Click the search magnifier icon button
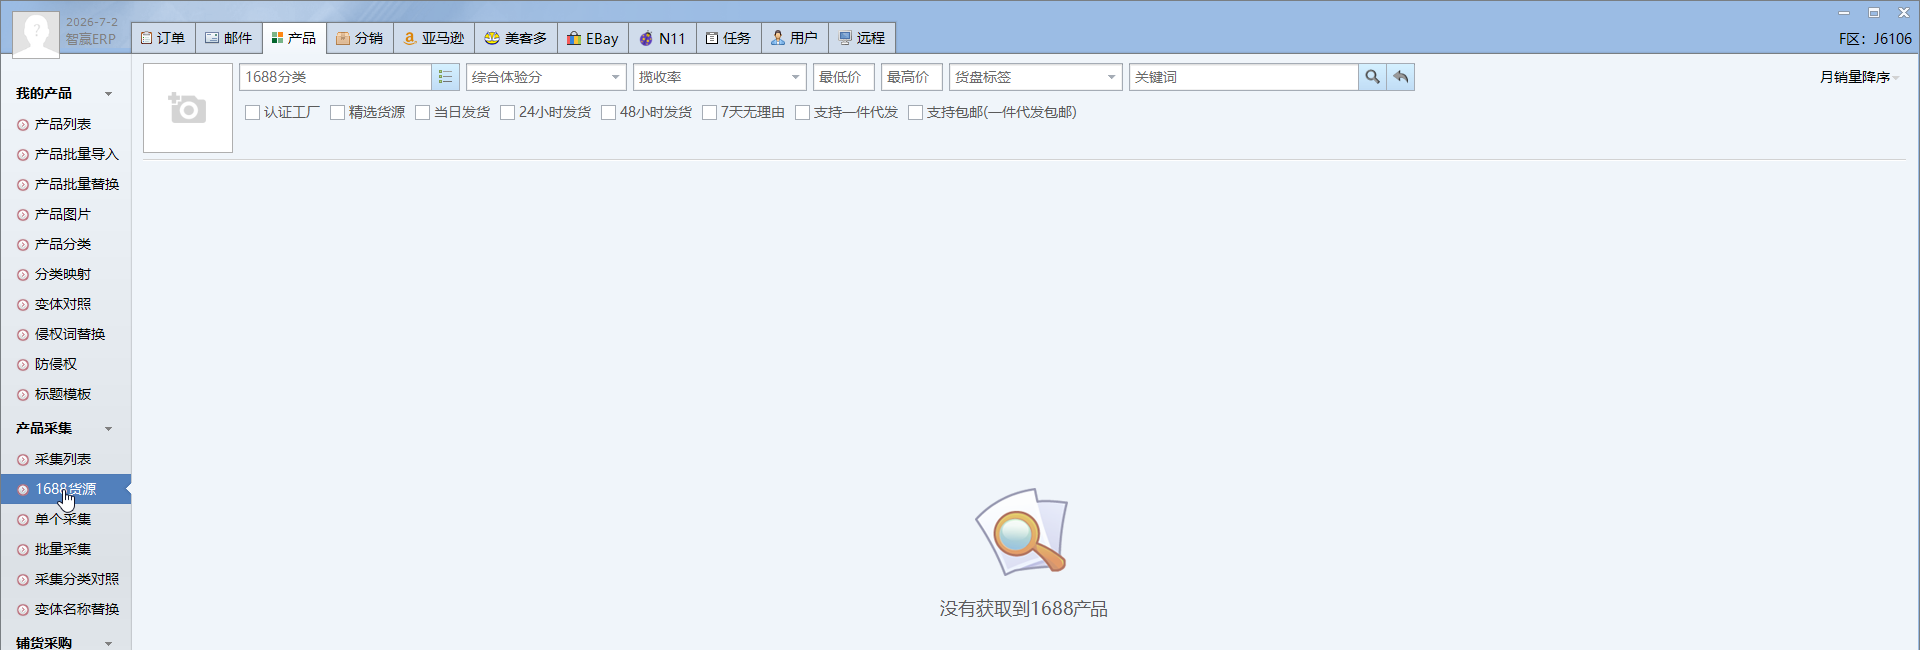The width and height of the screenshot is (1920, 650). tap(1372, 77)
